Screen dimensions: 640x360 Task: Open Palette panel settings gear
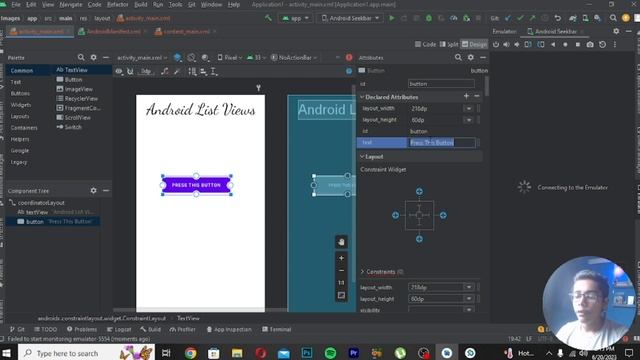point(93,58)
